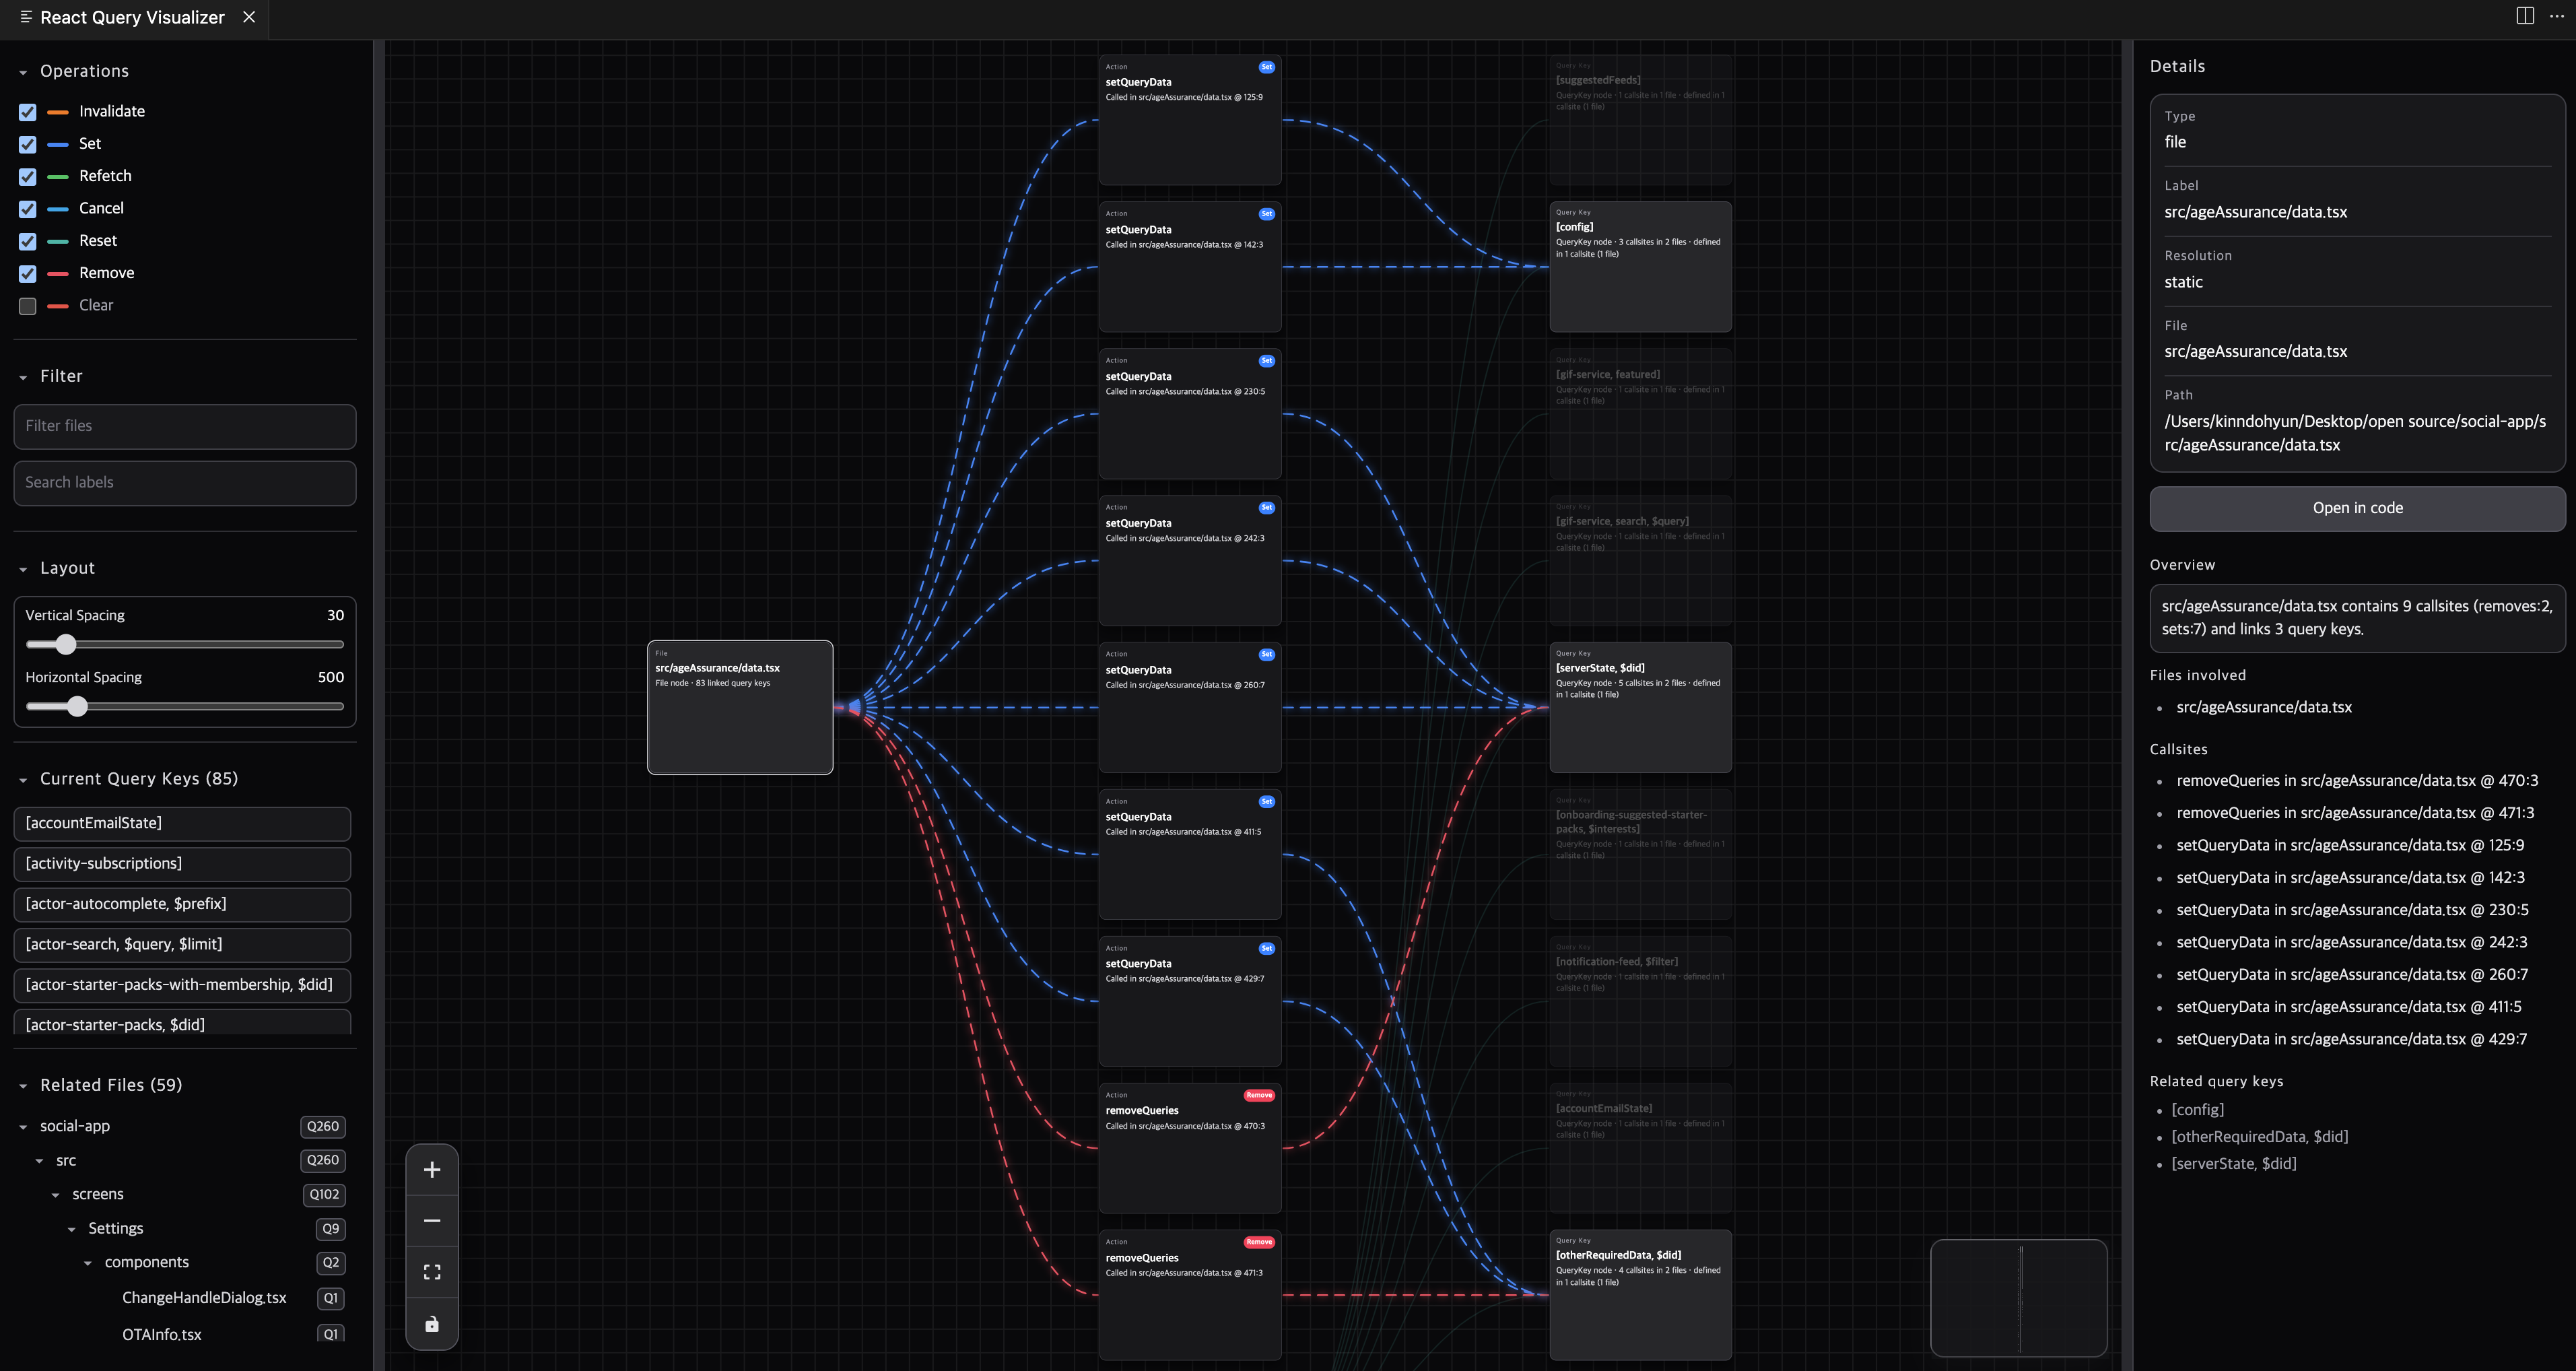Screen dimensions: 2576x1371
Task: Click inside the Filter files input
Action: 184,426
